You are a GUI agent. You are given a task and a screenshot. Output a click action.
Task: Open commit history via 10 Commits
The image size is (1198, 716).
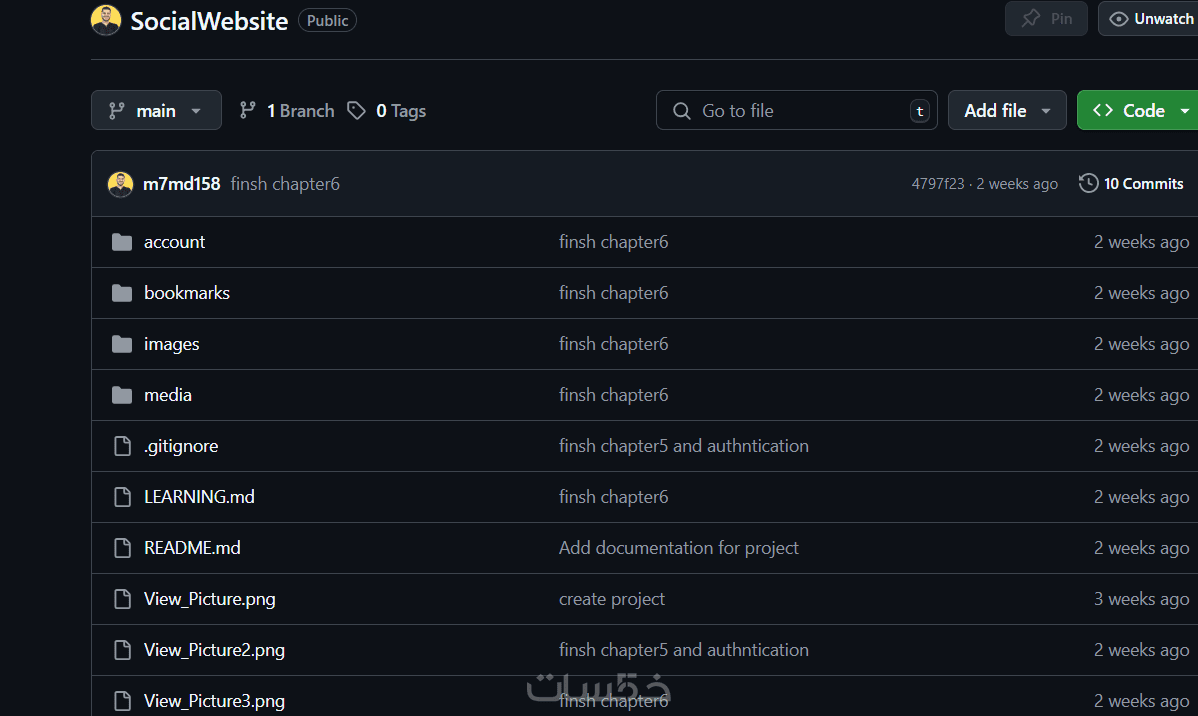1131,184
